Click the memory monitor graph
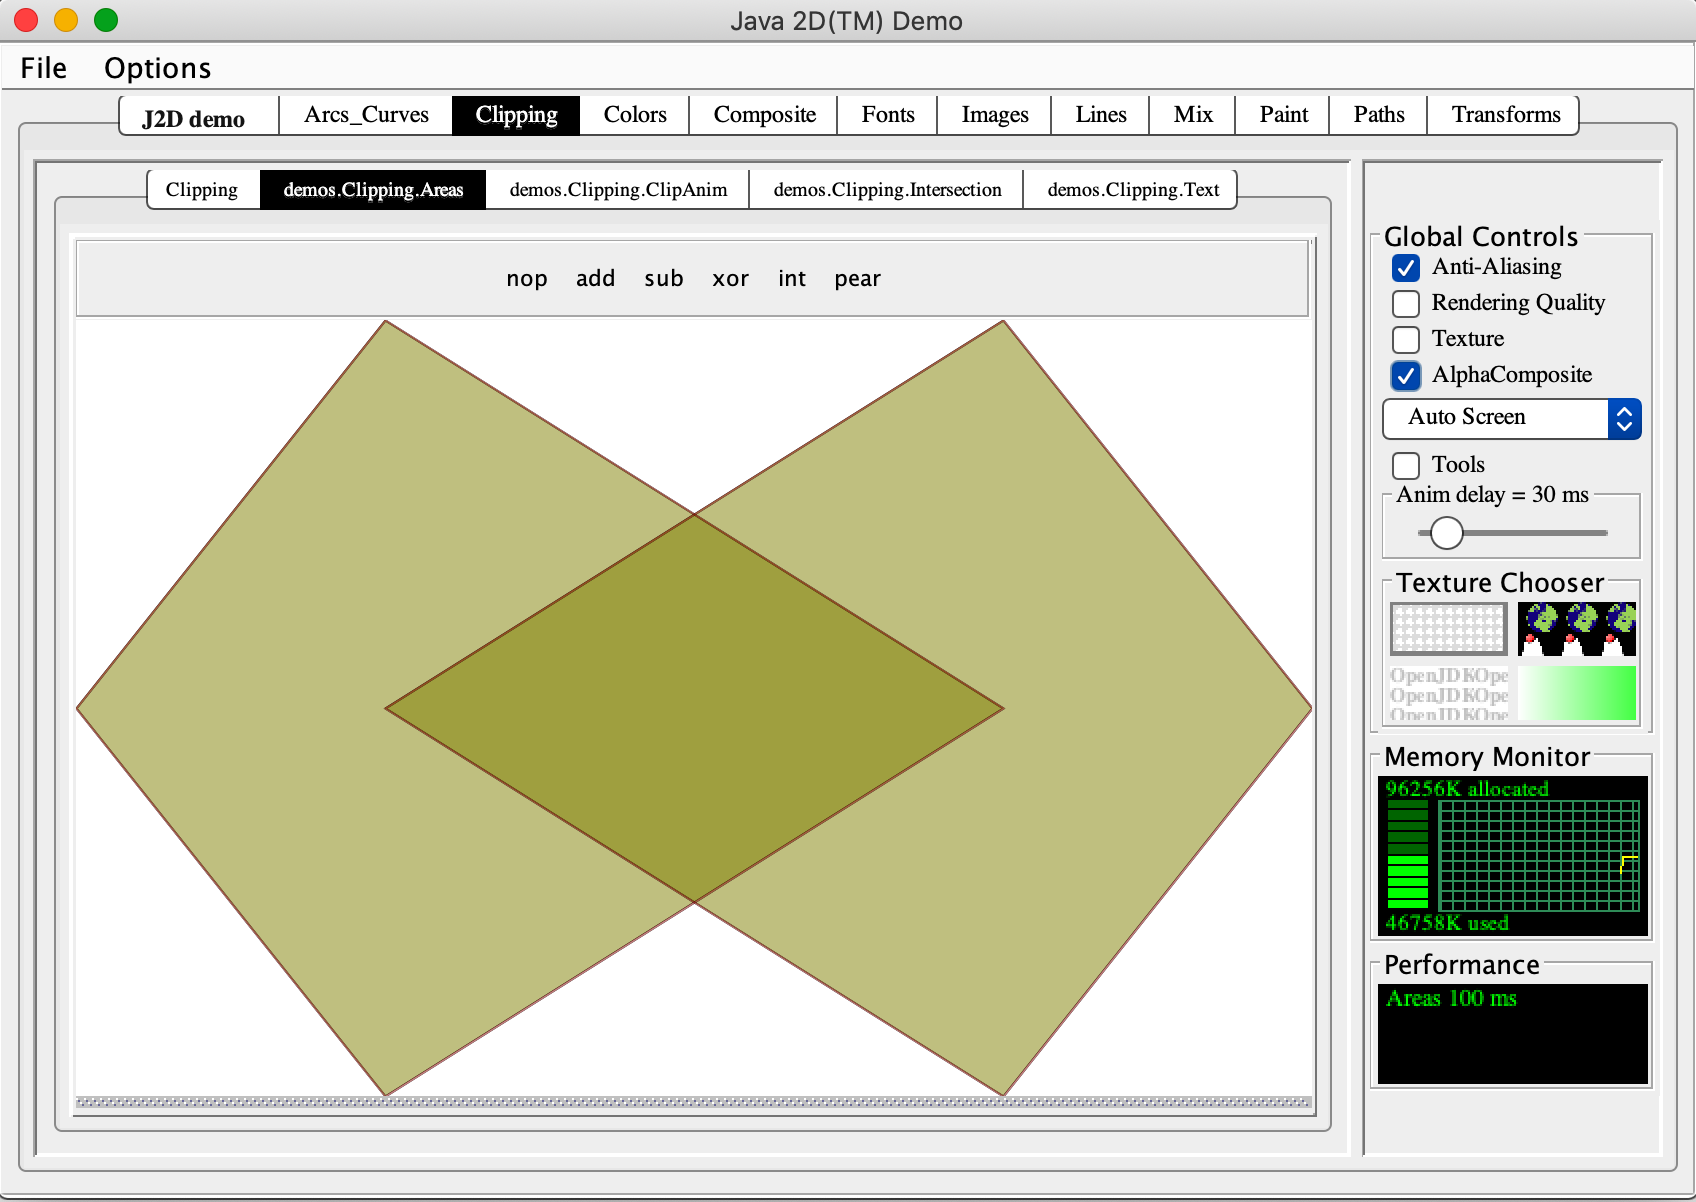This screenshot has height=1202, width=1696. tap(1538, 855)
